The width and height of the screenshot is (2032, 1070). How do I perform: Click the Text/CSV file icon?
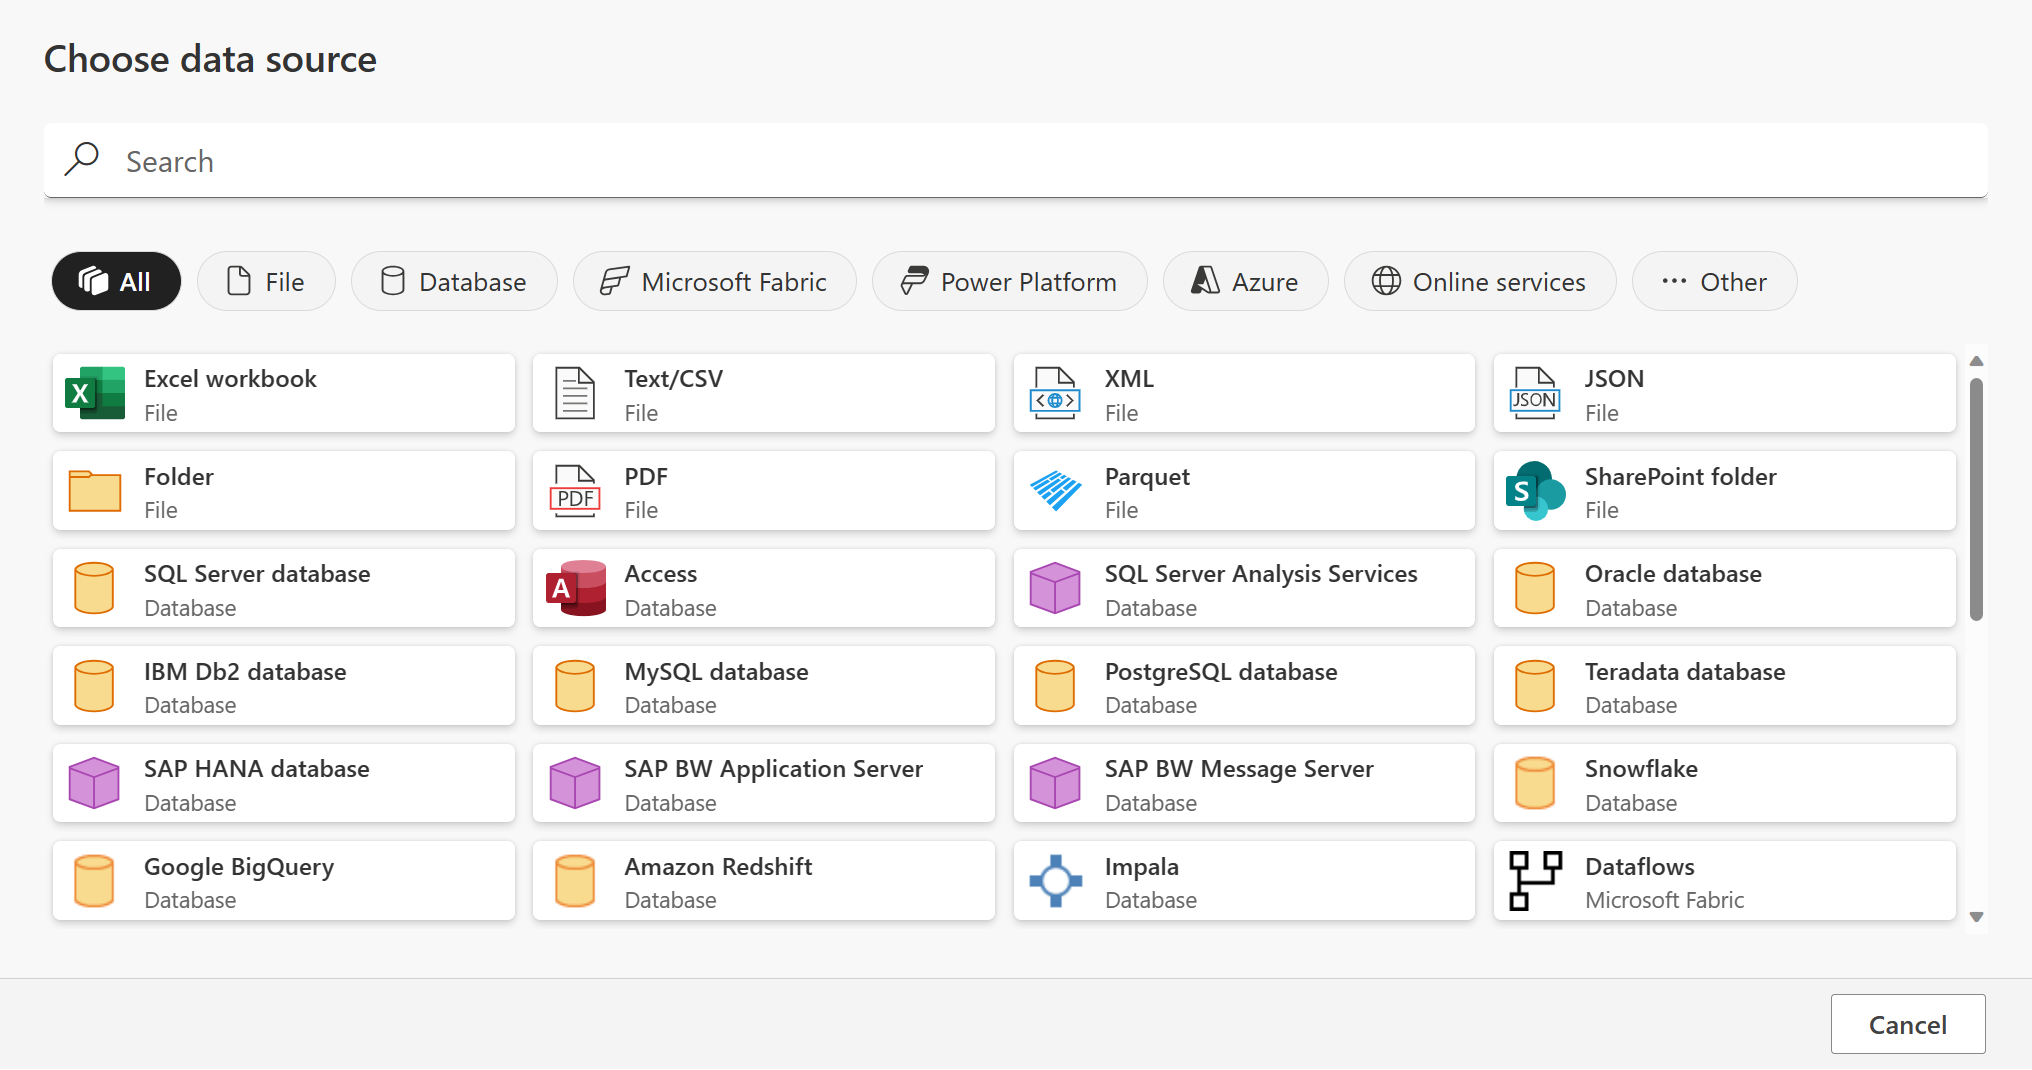click(575, 393)
